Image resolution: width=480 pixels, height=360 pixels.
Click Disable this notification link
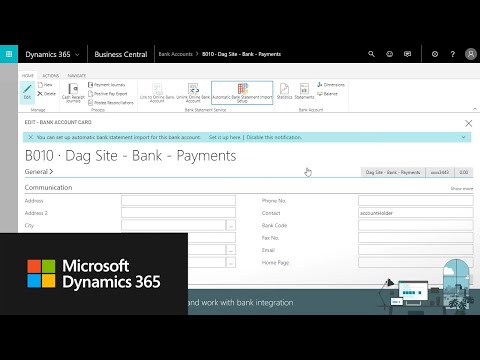(x=274, y=137)
